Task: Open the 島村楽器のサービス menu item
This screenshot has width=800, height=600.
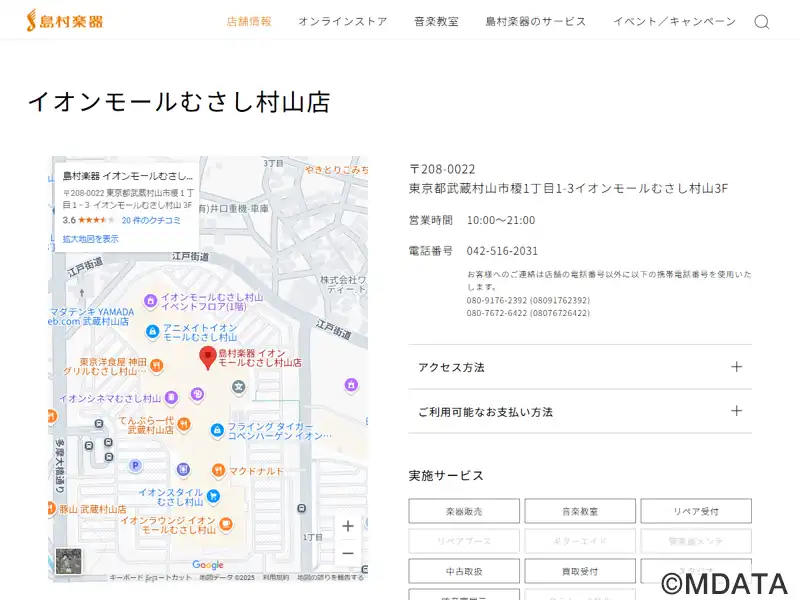Action: (x=536, y=21)
